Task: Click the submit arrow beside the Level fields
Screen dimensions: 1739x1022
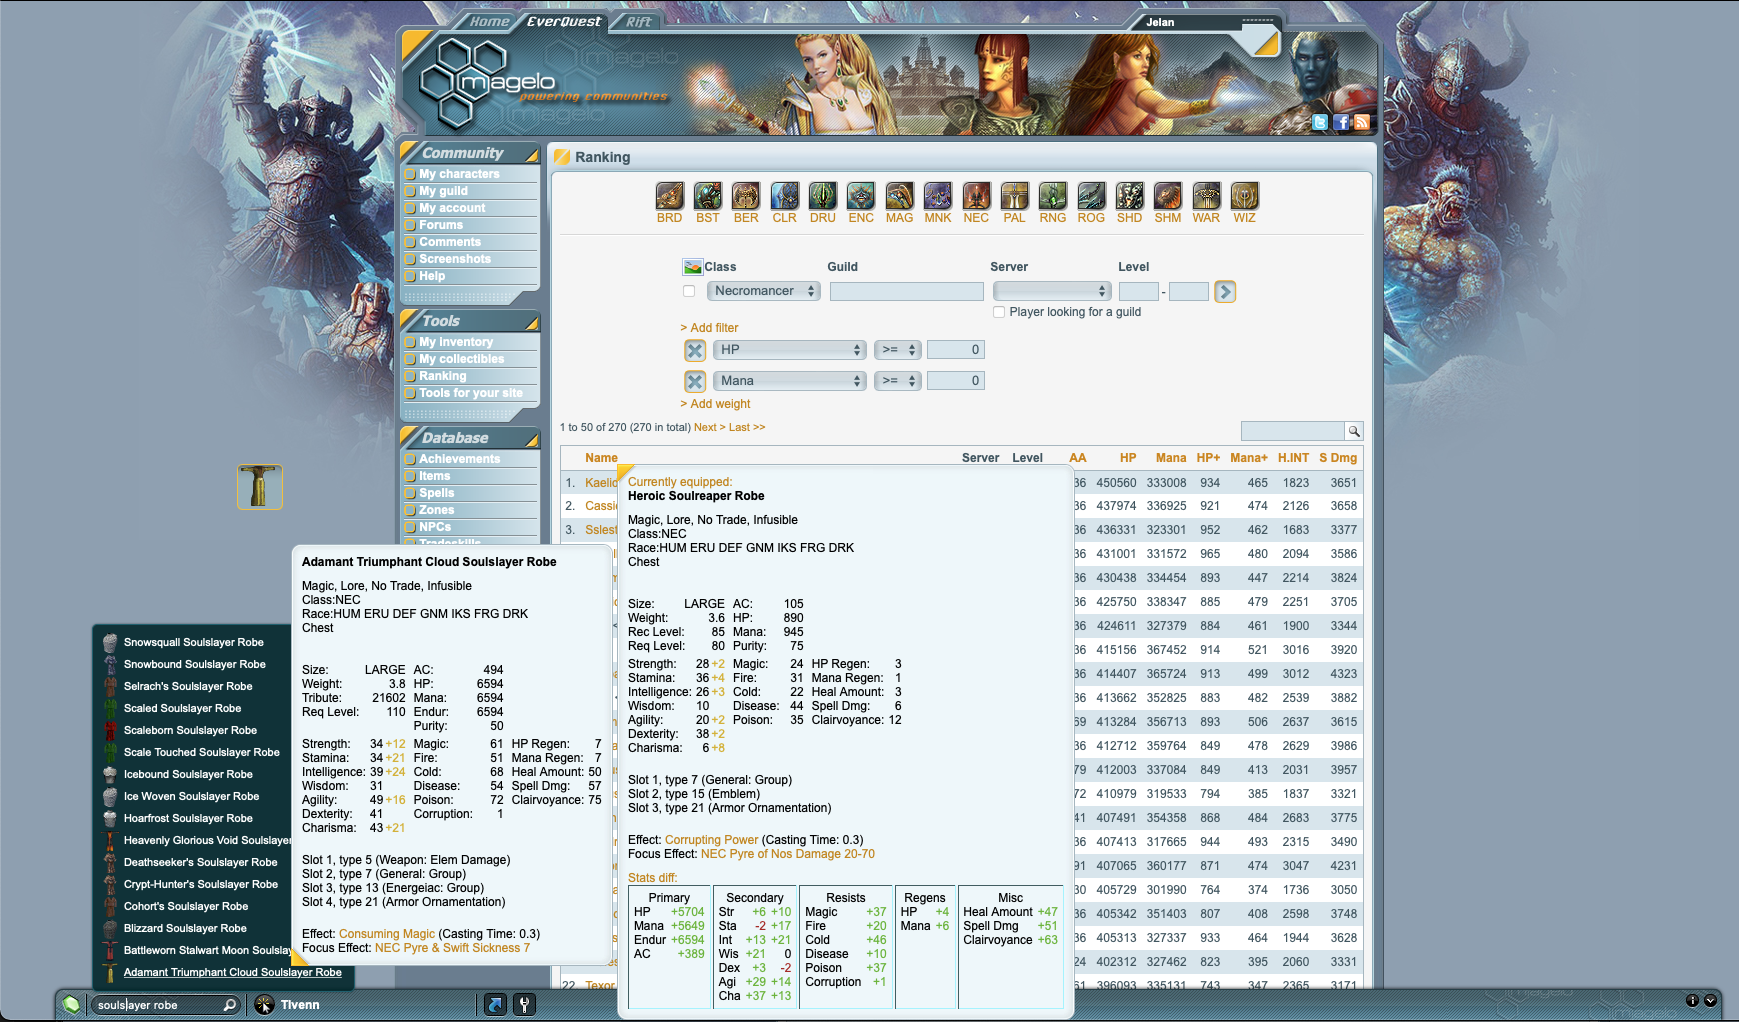Action: (x=1225, y=291)
